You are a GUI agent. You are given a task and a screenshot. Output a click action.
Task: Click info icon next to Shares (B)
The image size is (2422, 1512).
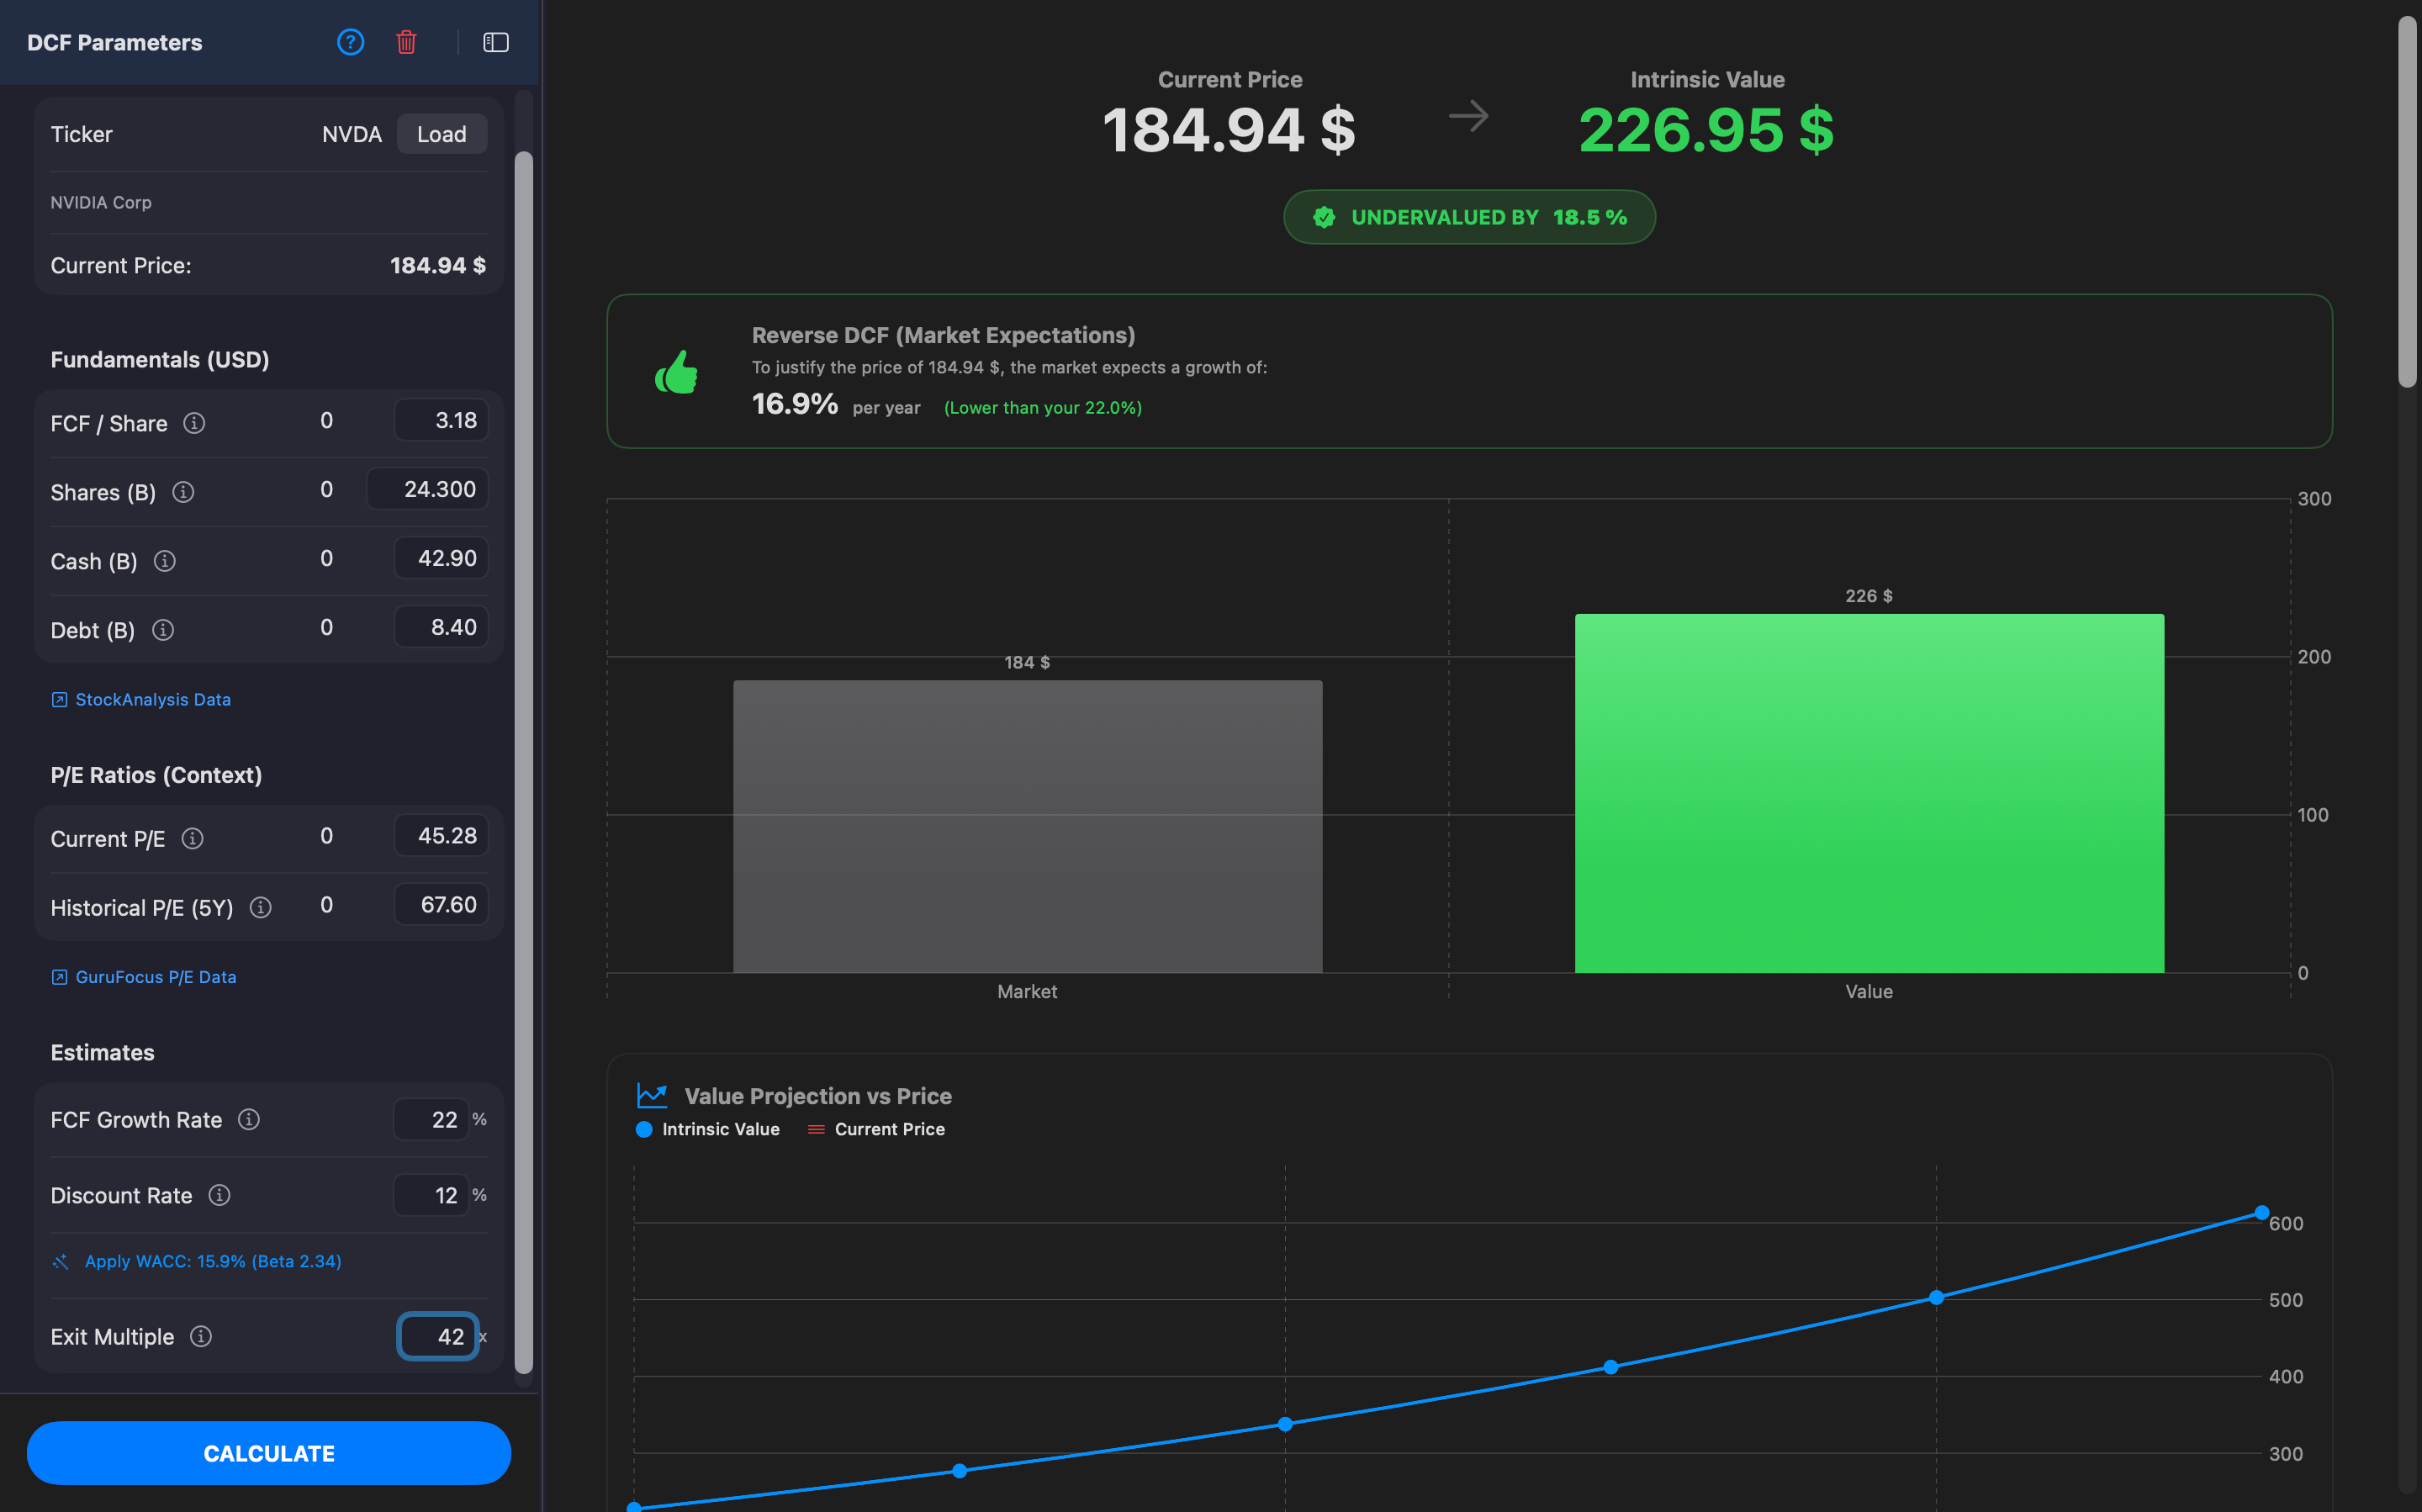(183, 492)
